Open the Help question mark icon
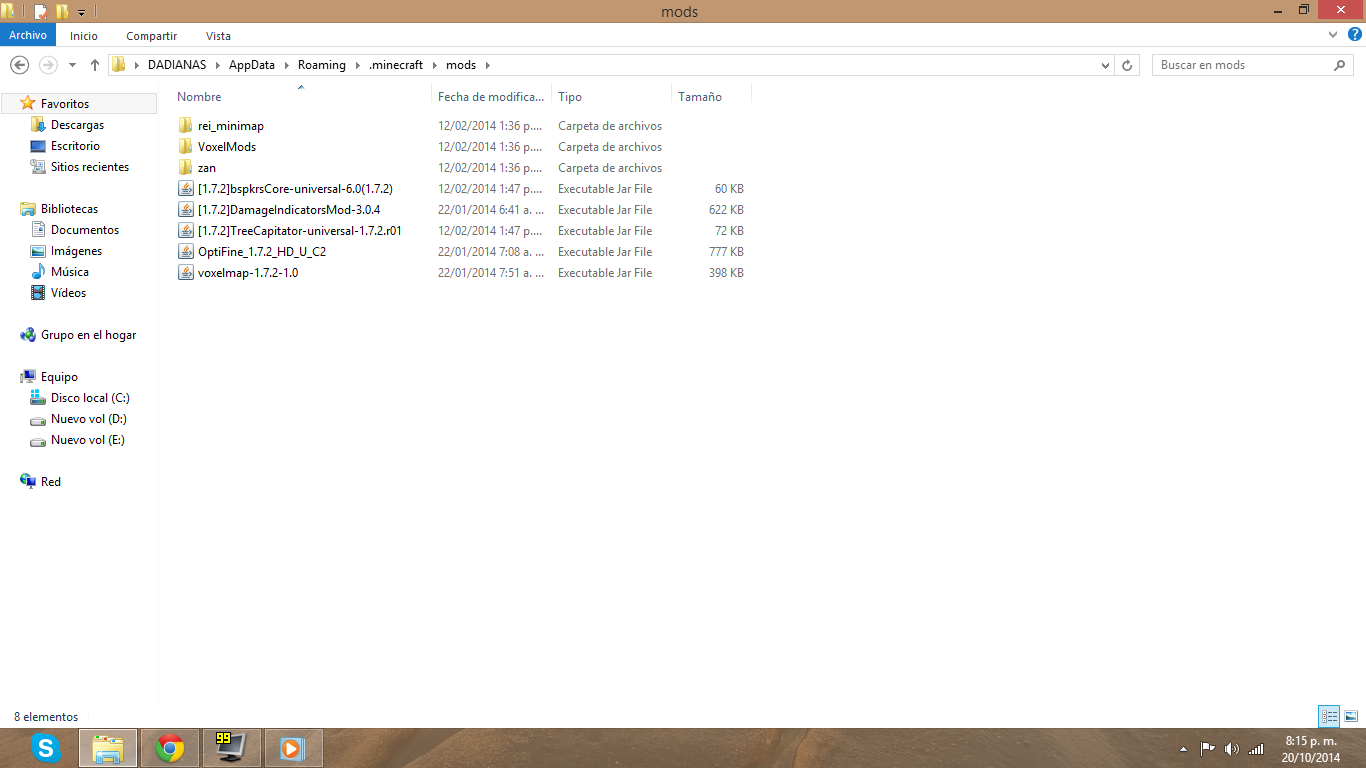The width and height of the screenshot is (1366, 768). point(1353,35)
